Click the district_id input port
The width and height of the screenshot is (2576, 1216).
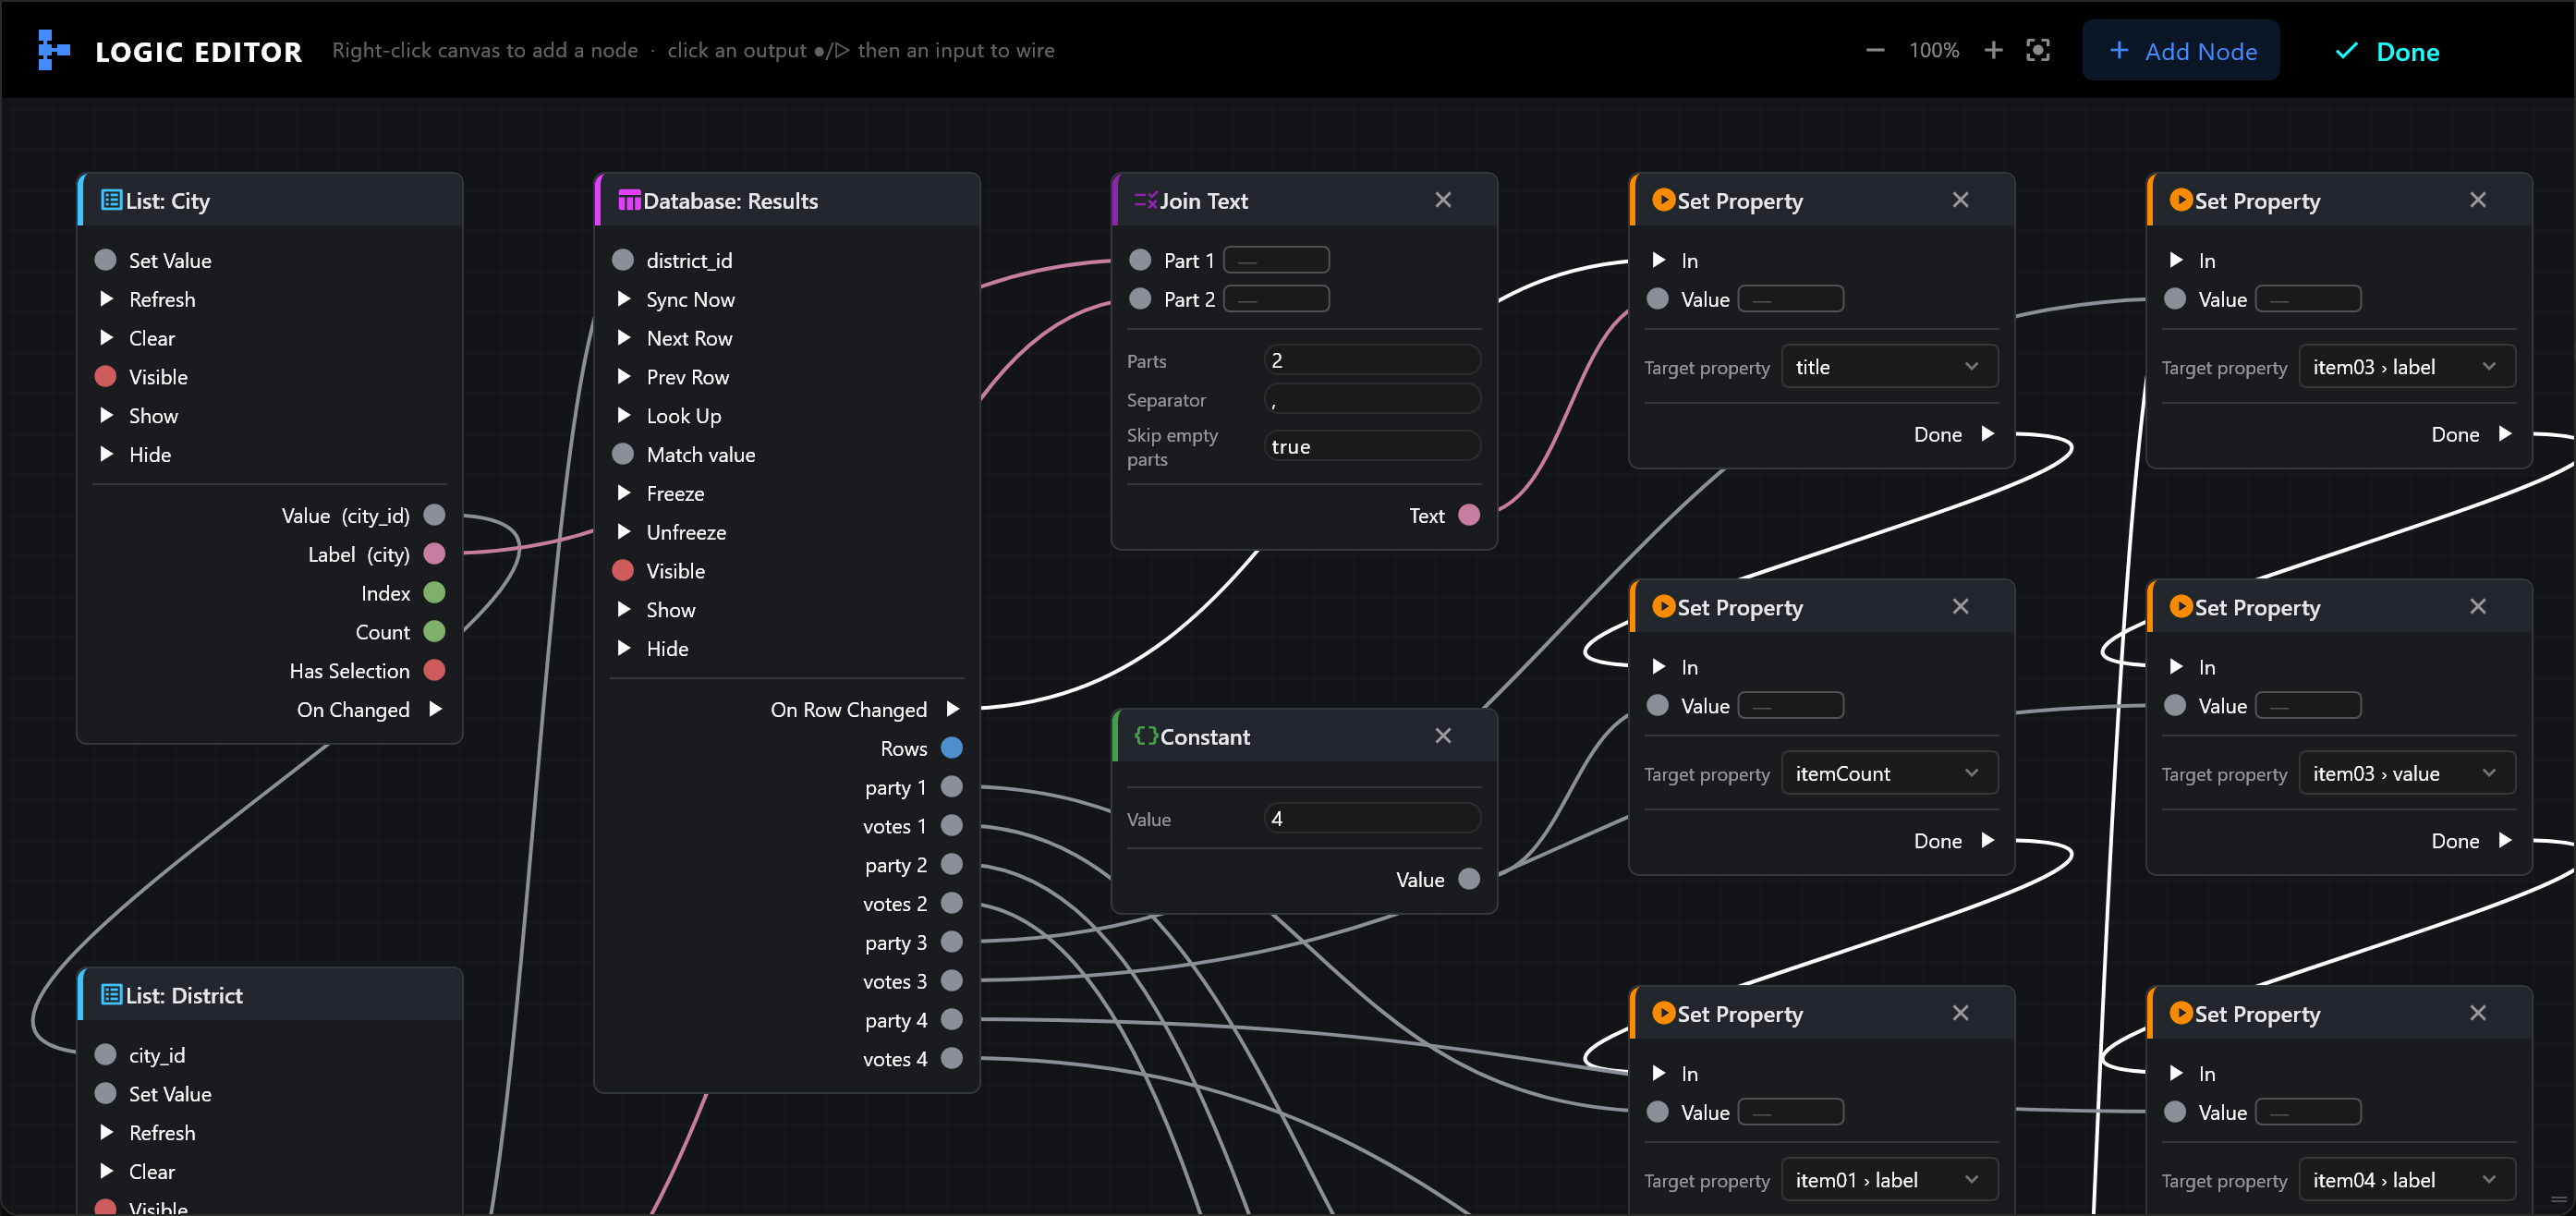point(623,260)
